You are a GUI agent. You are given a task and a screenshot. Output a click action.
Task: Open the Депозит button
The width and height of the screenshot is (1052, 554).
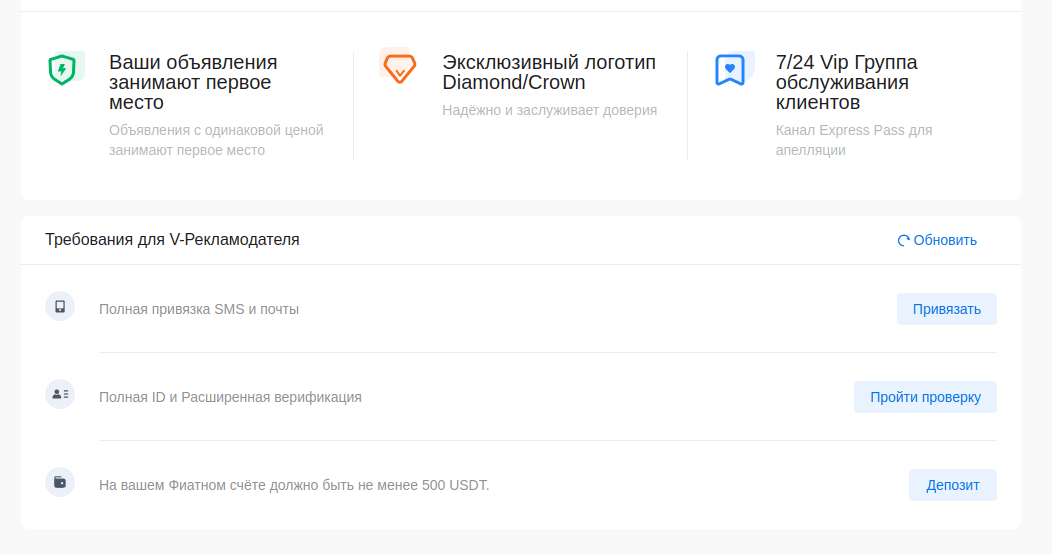coord(952,485)
